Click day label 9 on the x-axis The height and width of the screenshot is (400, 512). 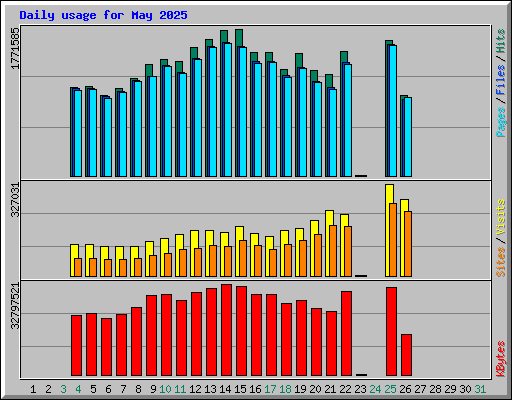(x=153, y=389)
